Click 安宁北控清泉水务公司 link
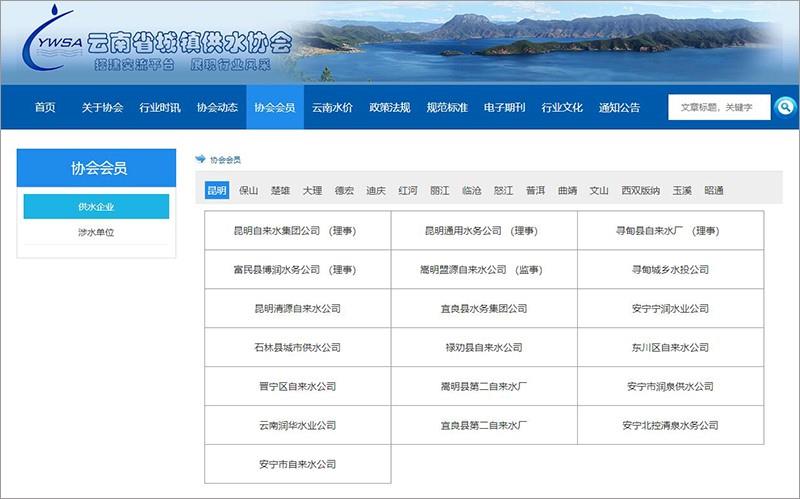 [670, 425]
